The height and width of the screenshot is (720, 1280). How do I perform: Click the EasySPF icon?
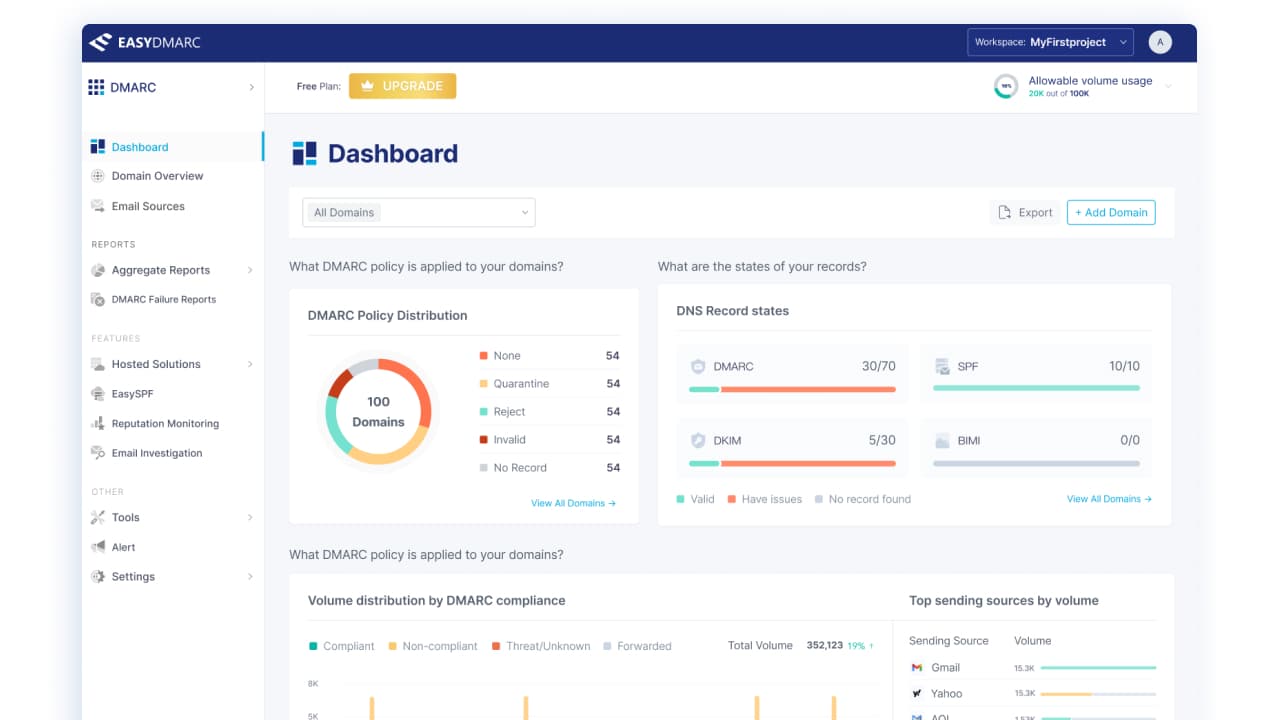(98, 394)
